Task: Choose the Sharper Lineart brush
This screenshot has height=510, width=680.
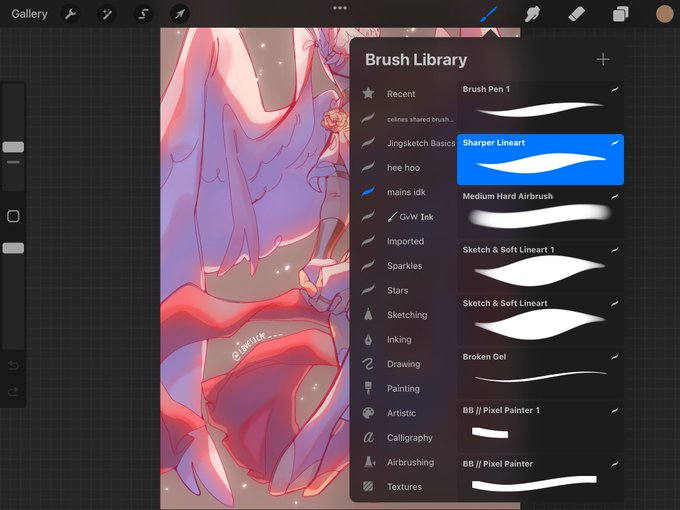Action: pyautogui.click(x=540, y=160)
